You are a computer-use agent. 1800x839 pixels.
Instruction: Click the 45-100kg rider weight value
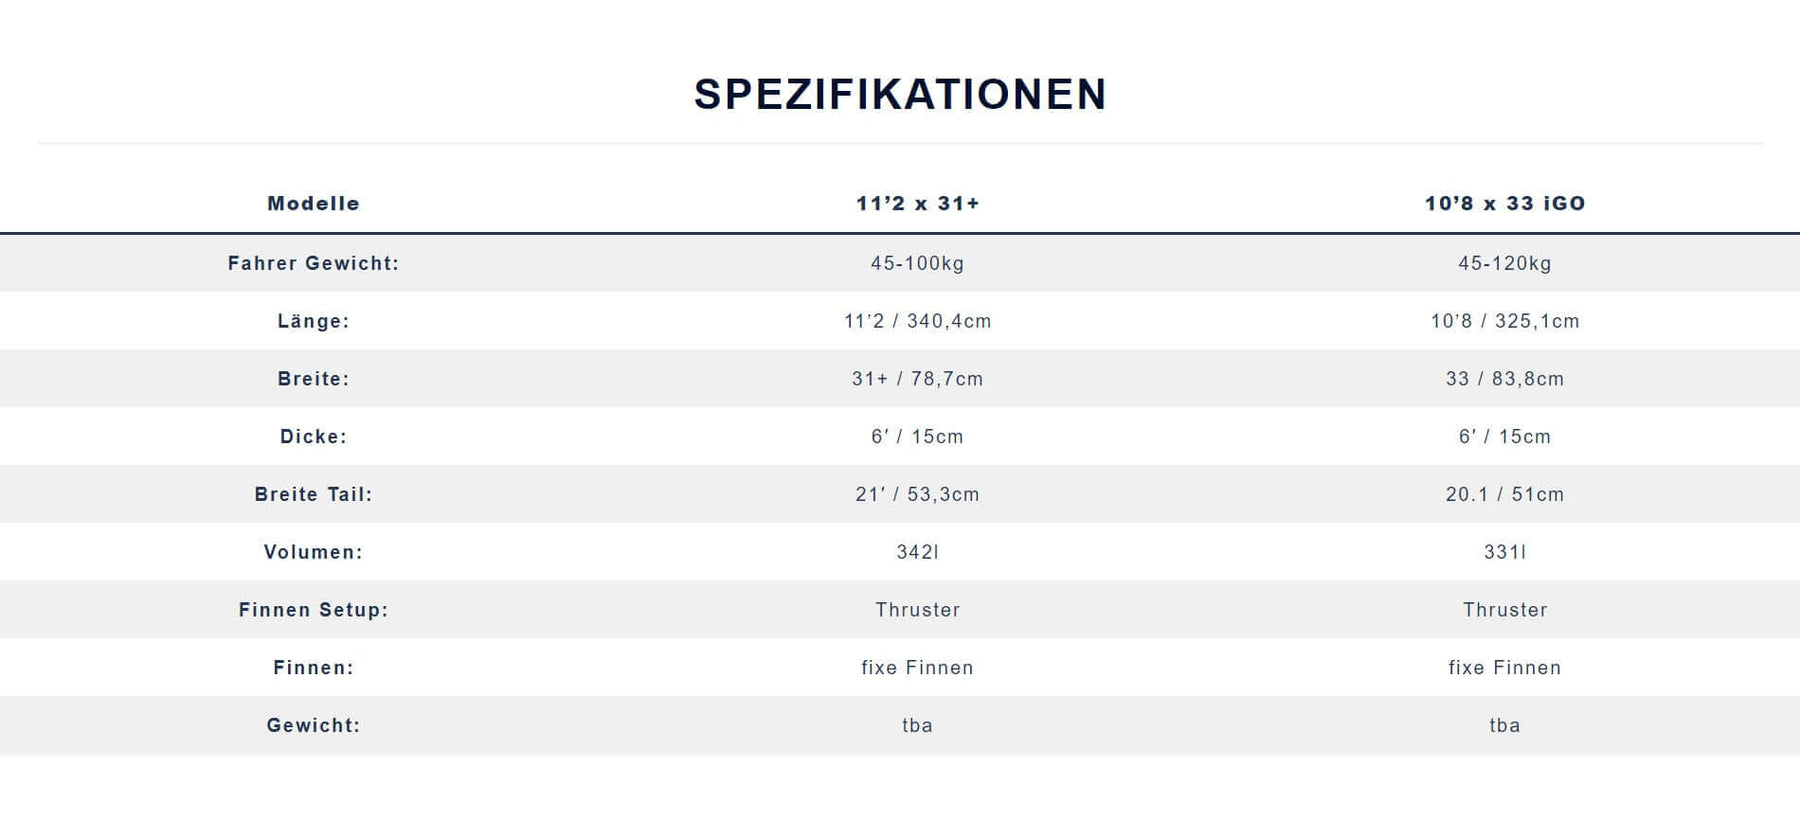[x=917, y=263]
